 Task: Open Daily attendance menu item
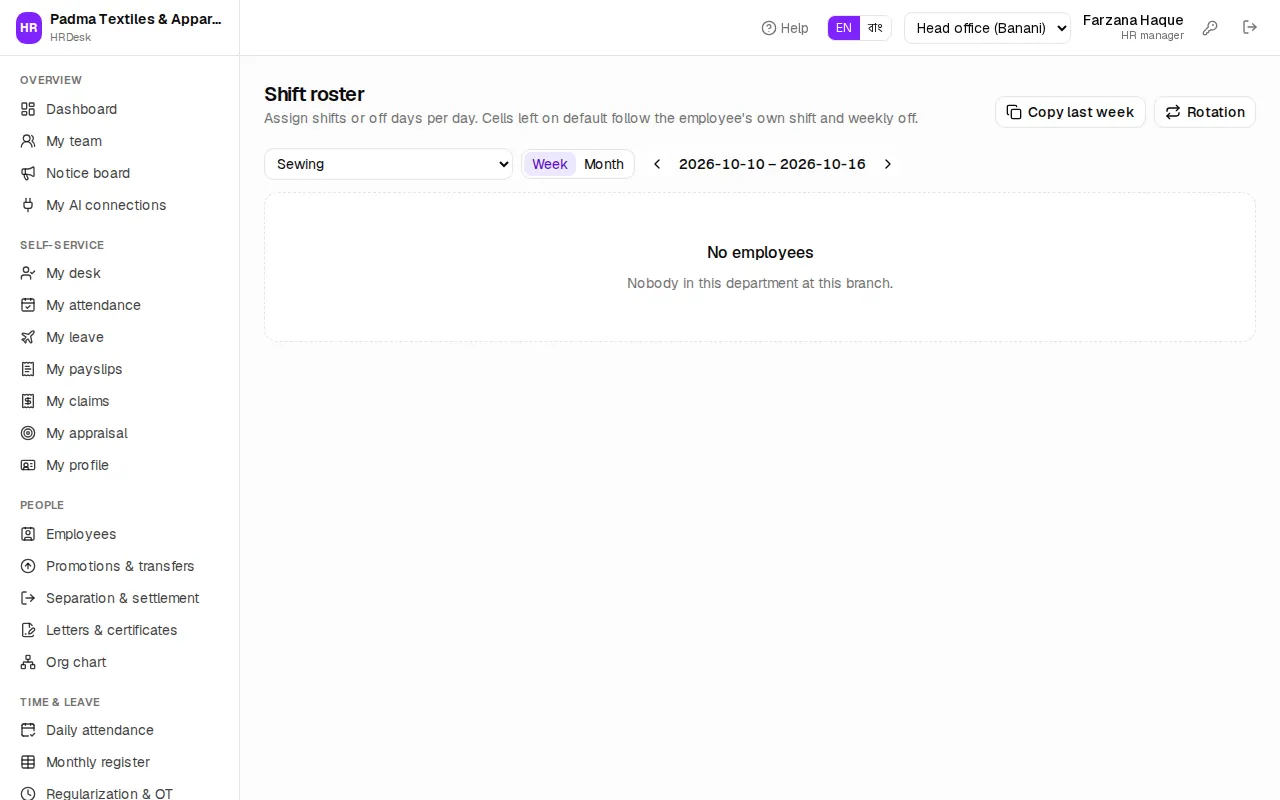tap(120, 730)
